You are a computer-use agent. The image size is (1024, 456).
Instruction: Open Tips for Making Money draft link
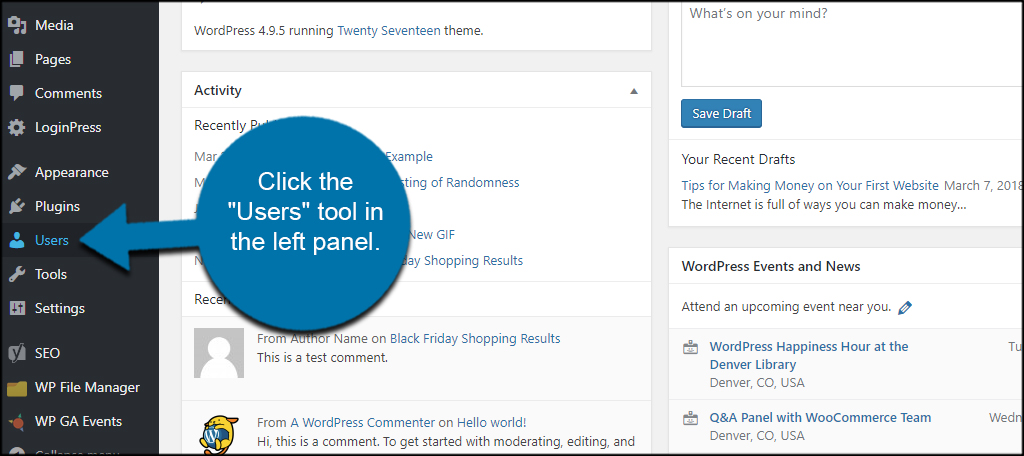(810, 186)
